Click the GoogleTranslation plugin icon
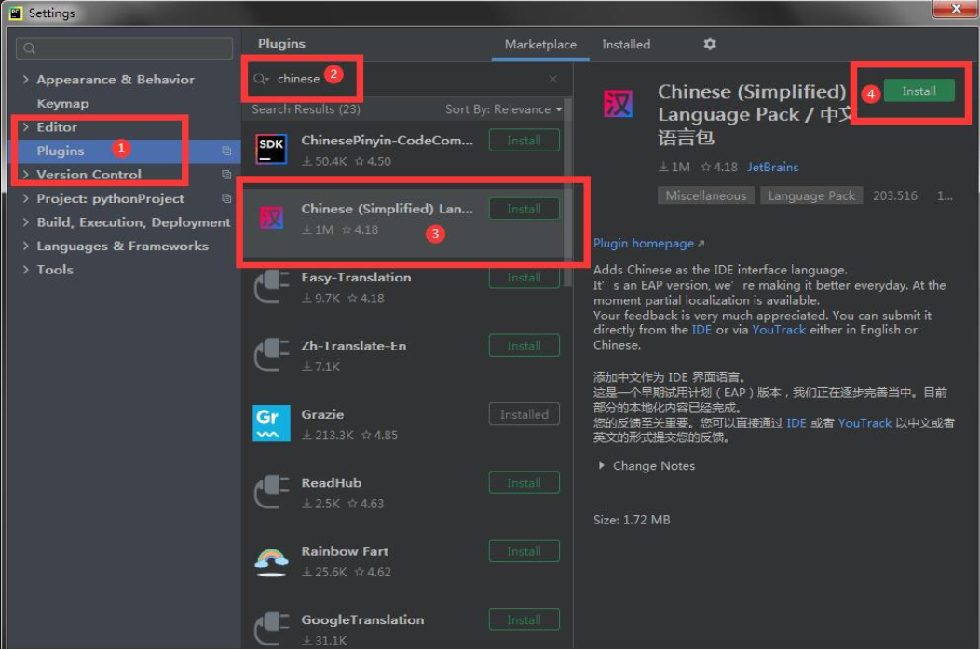980x650 pixels. point(271,629)
